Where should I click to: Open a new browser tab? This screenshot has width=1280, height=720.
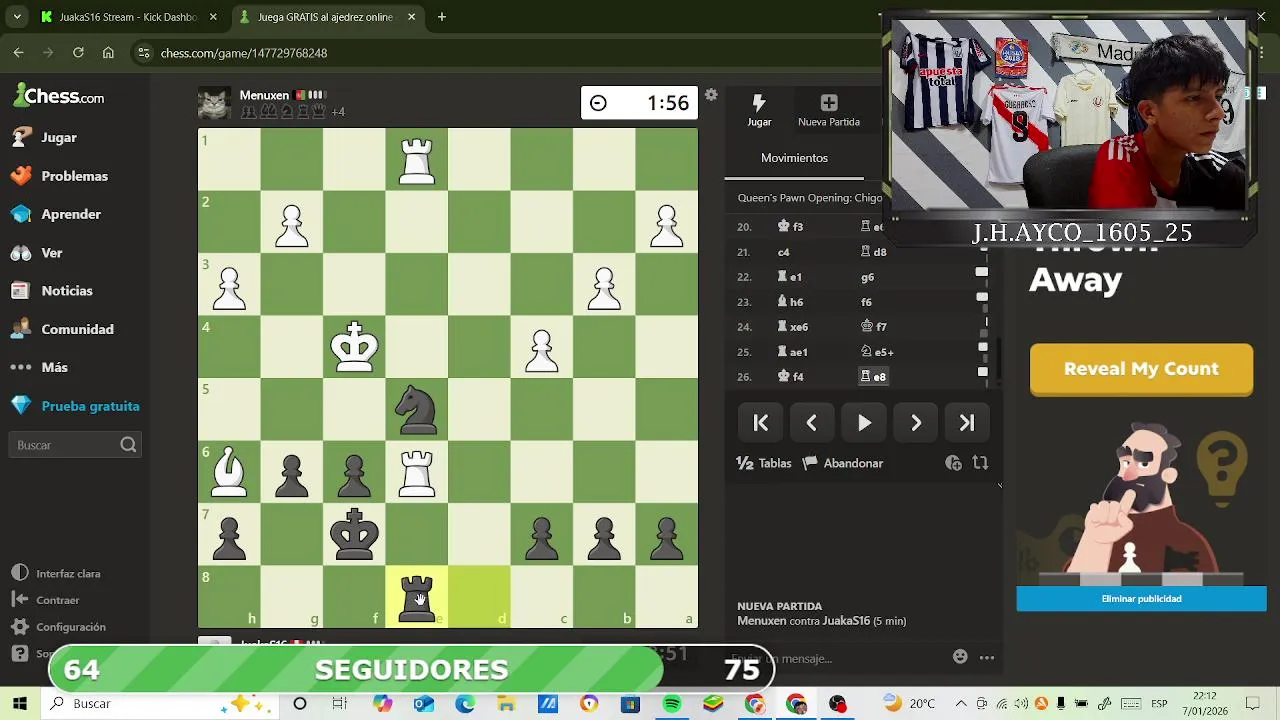pyautogui.click(x=442, y=17)
